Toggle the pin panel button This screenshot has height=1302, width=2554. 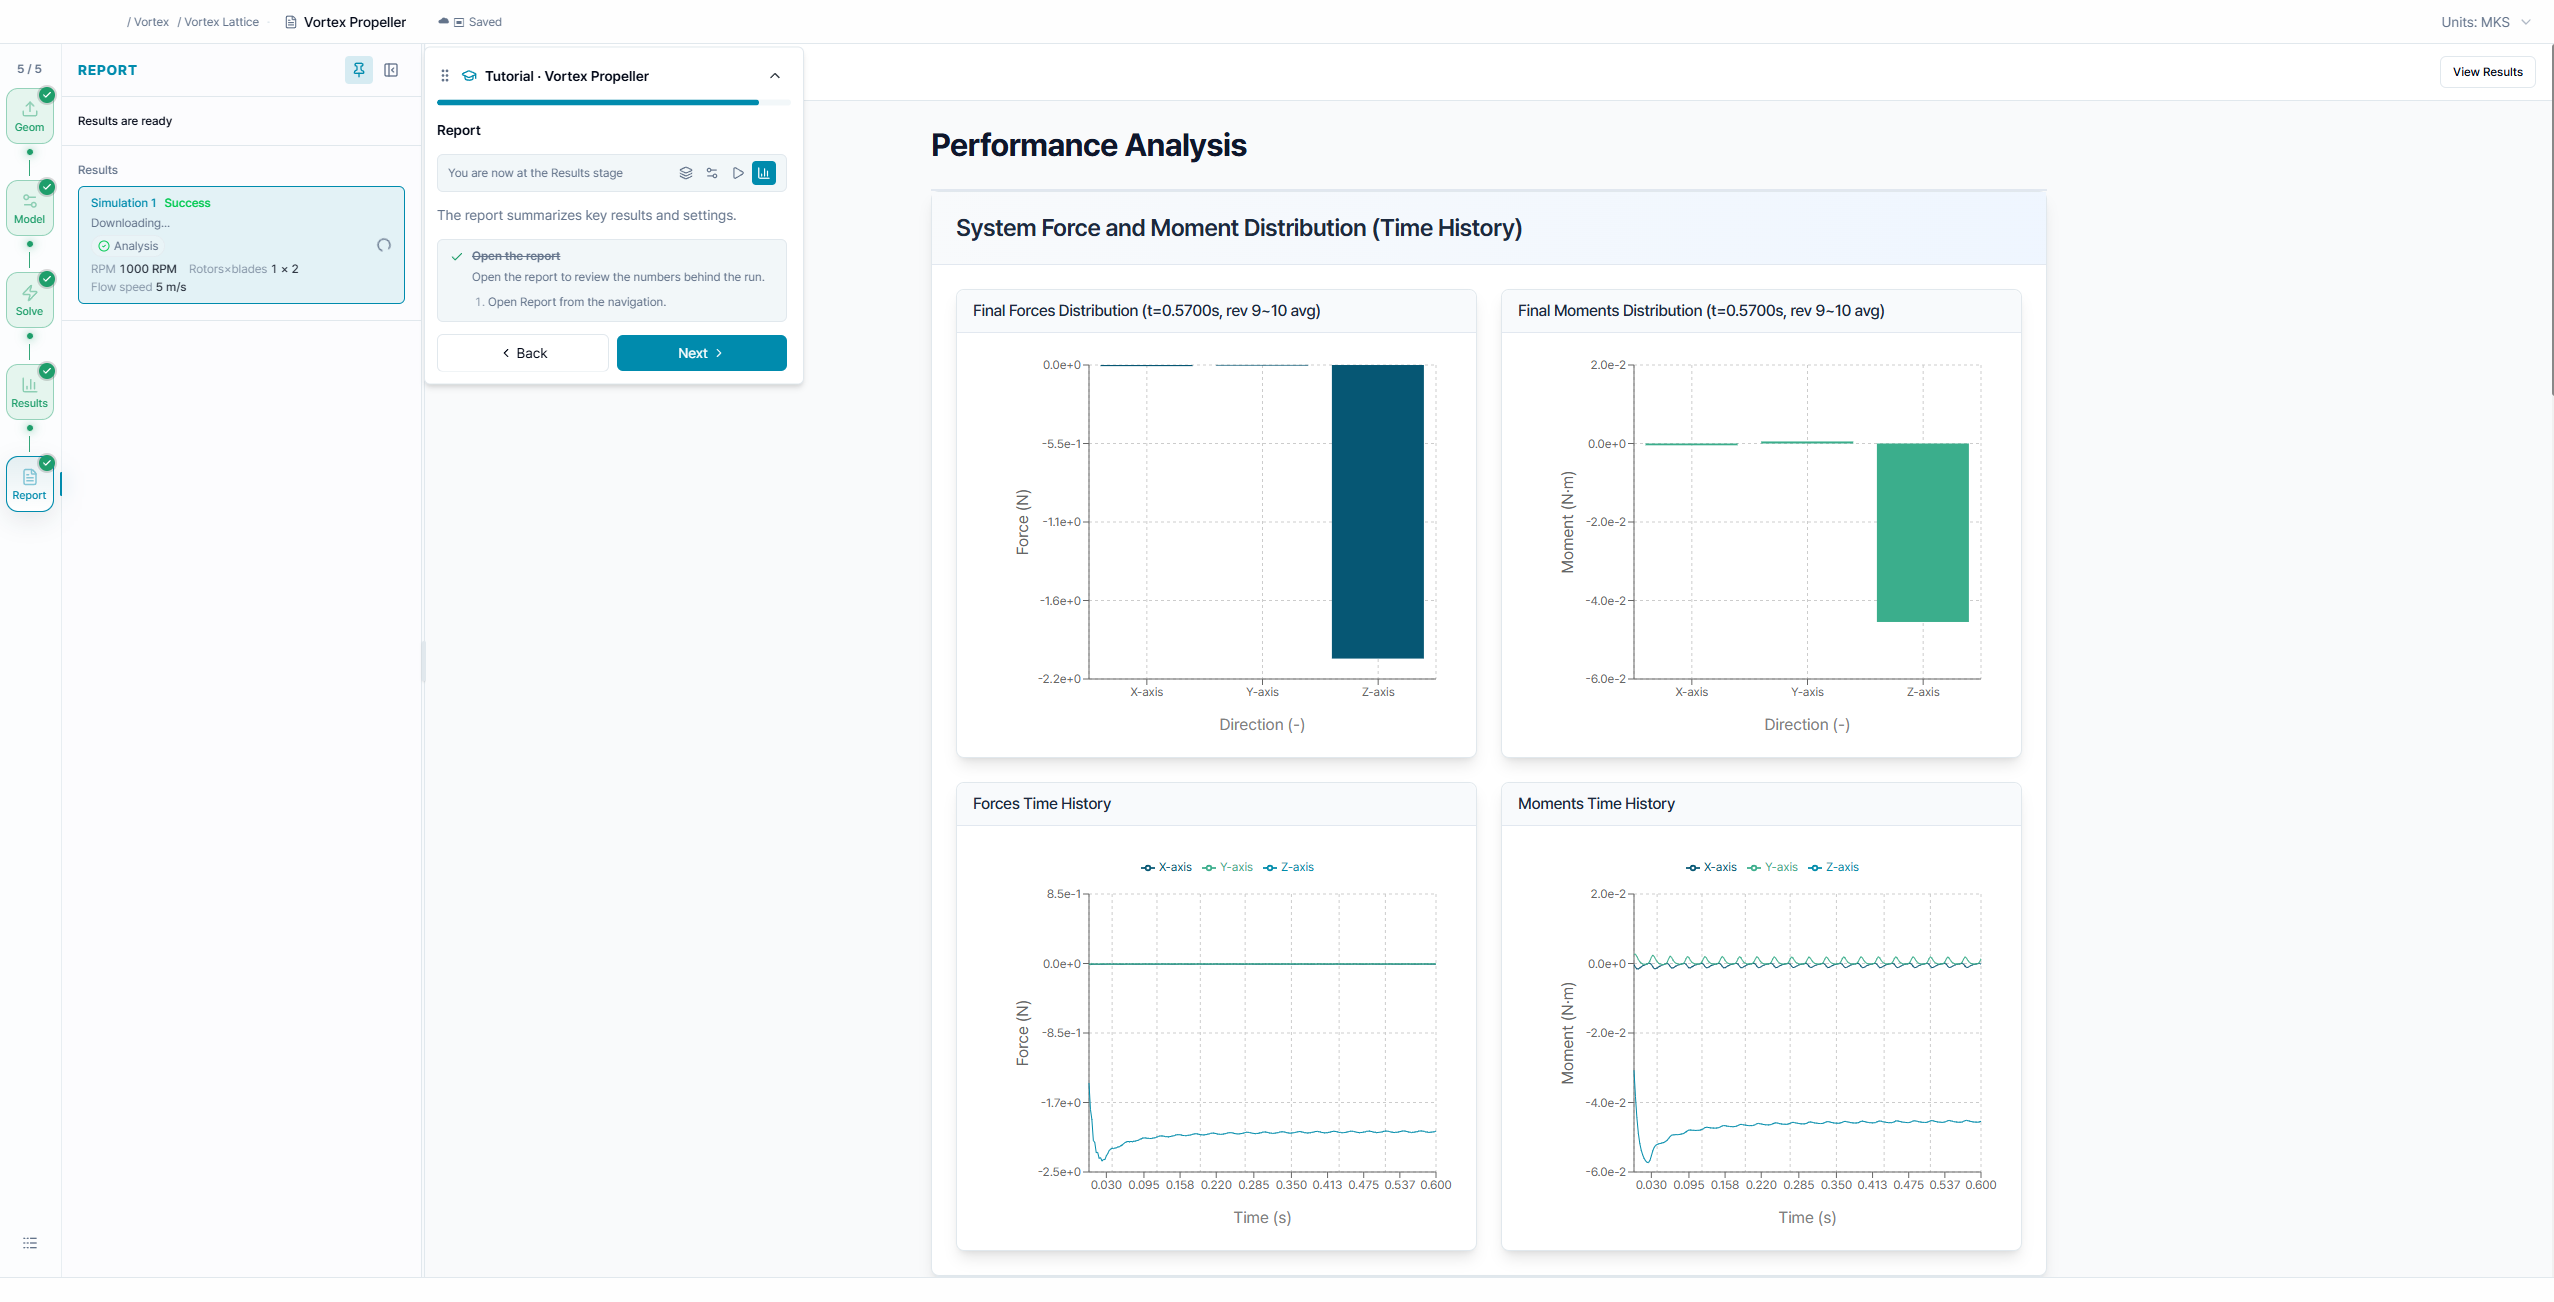tap(359, 70)
